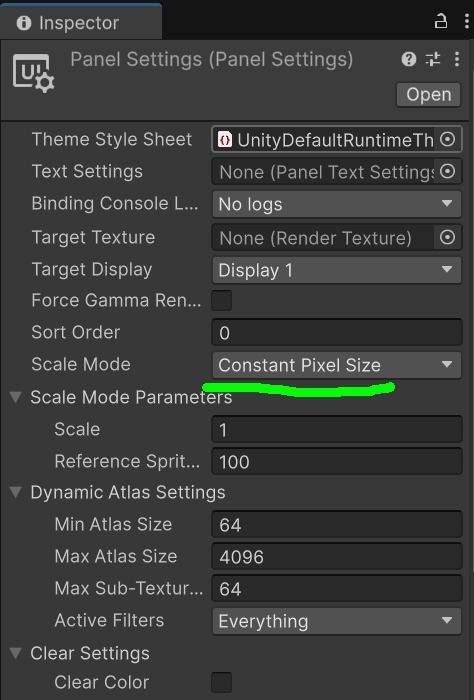This screenshot has height=700, width=474.
Task: Open the Active Filters Everything dropdown
Action: (x=337, y=621)
